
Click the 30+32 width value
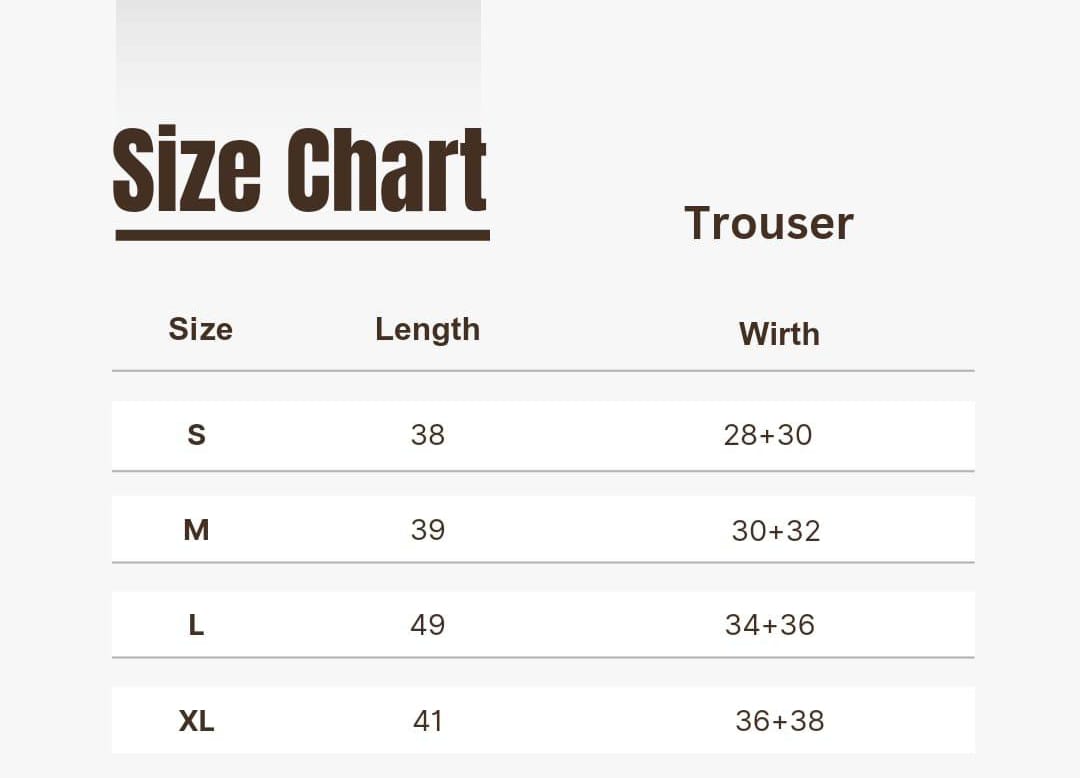pyautogui.click(x=776, y=531)
